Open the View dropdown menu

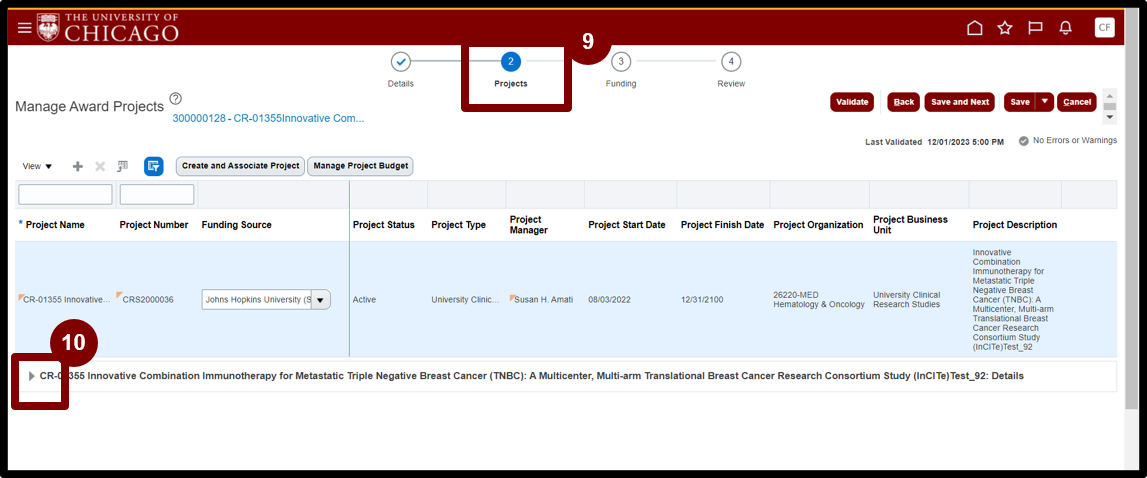point(37,166)
